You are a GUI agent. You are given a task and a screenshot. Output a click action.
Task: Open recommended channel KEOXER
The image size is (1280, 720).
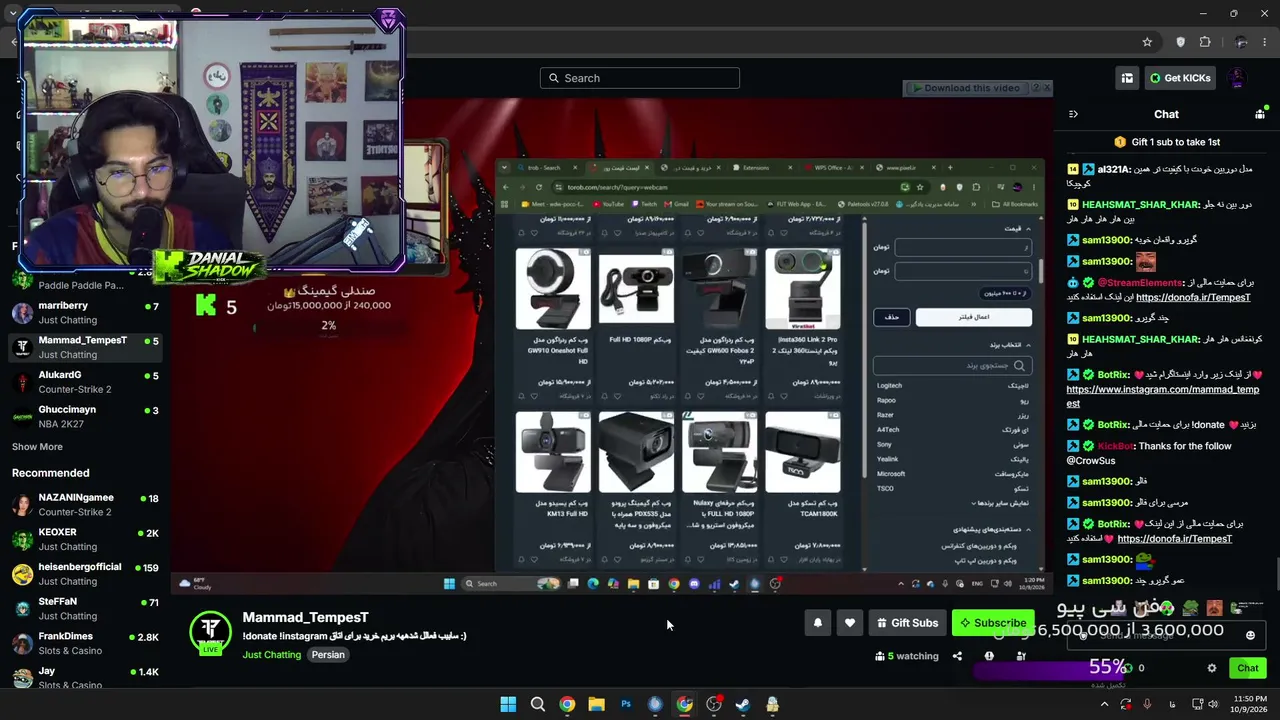pyautogui.click(x=84, y=539)
